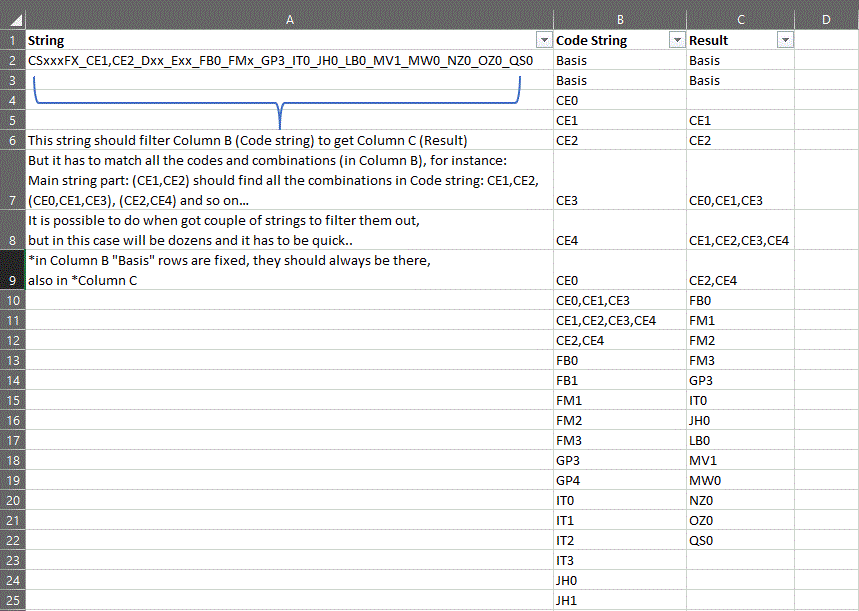
Task: Click cell B25 containing JH1
Action: pos(620,600)
